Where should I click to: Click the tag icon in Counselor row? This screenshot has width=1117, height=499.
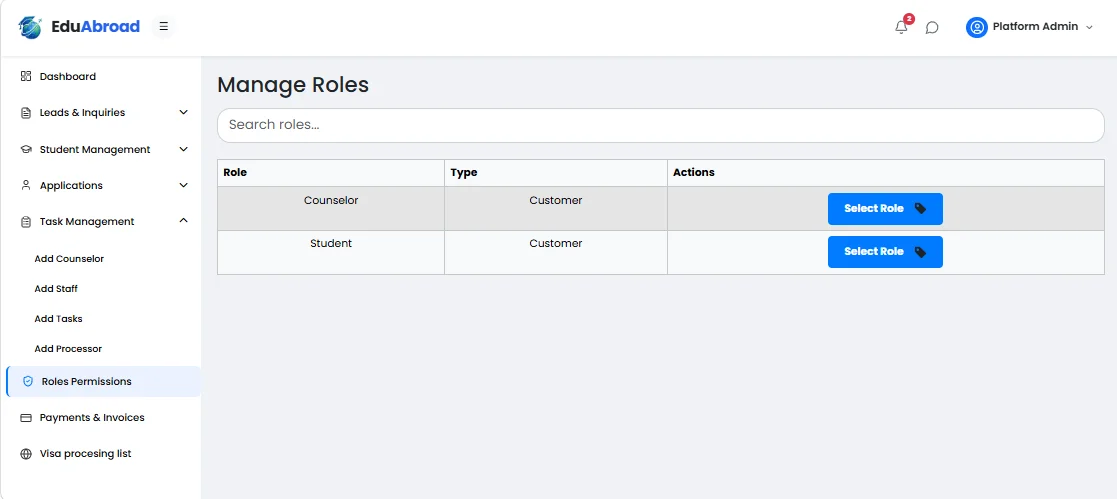920,209
